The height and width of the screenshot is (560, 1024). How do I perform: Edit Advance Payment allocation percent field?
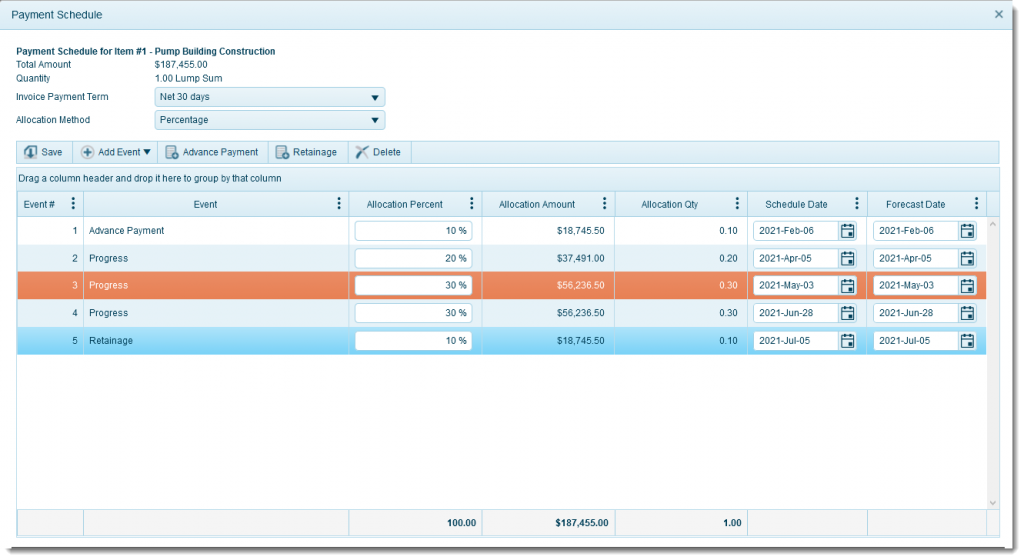tap(413, 230)
